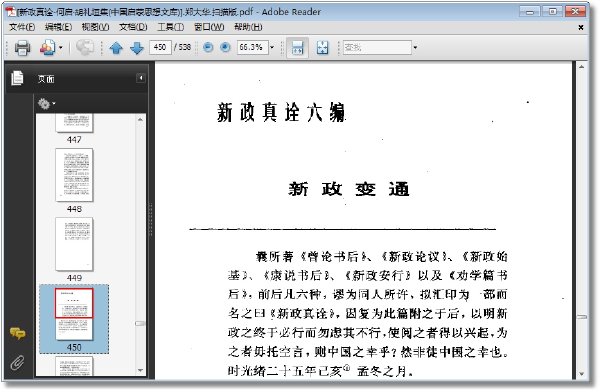The image size is (600, 392).
Task: Click the chapter title 新政变通
Action: (x=349, y=189)
